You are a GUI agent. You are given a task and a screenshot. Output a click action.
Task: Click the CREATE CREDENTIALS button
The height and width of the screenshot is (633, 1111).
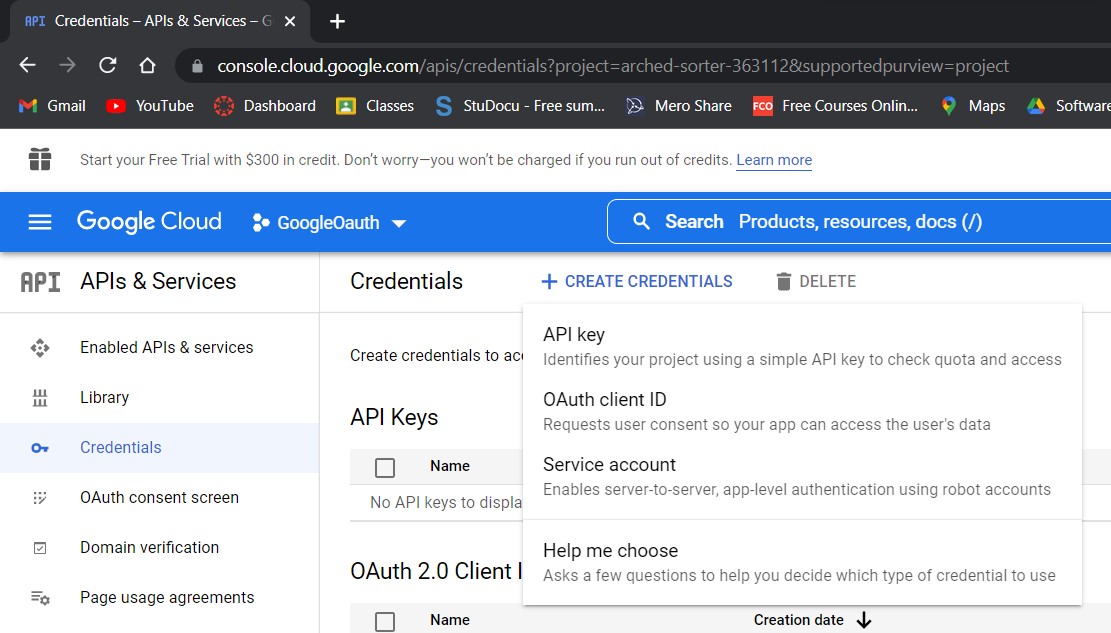636,281
